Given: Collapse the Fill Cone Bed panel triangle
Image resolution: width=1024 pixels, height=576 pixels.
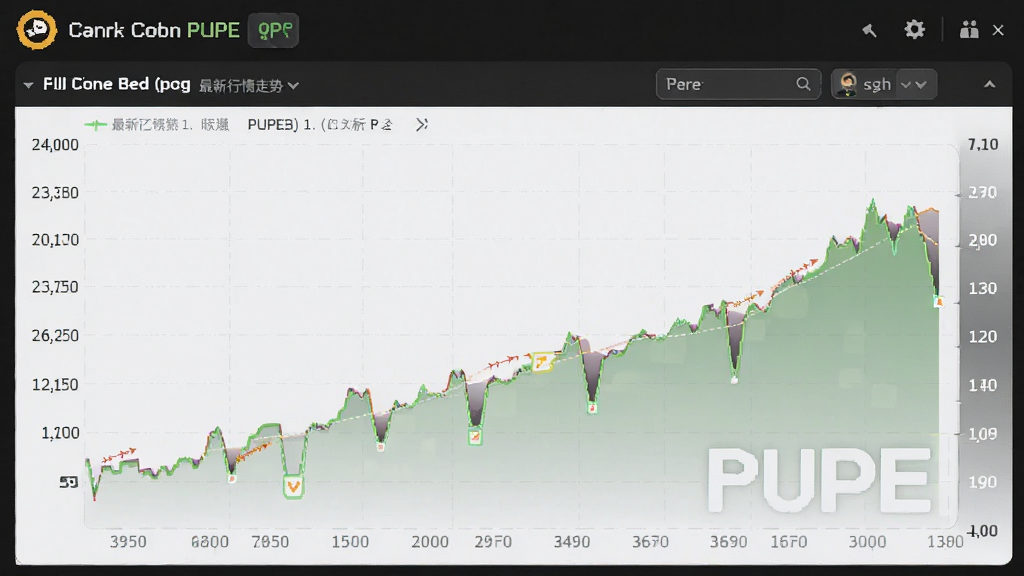Looking at the screenshot, I should [28, 85].
